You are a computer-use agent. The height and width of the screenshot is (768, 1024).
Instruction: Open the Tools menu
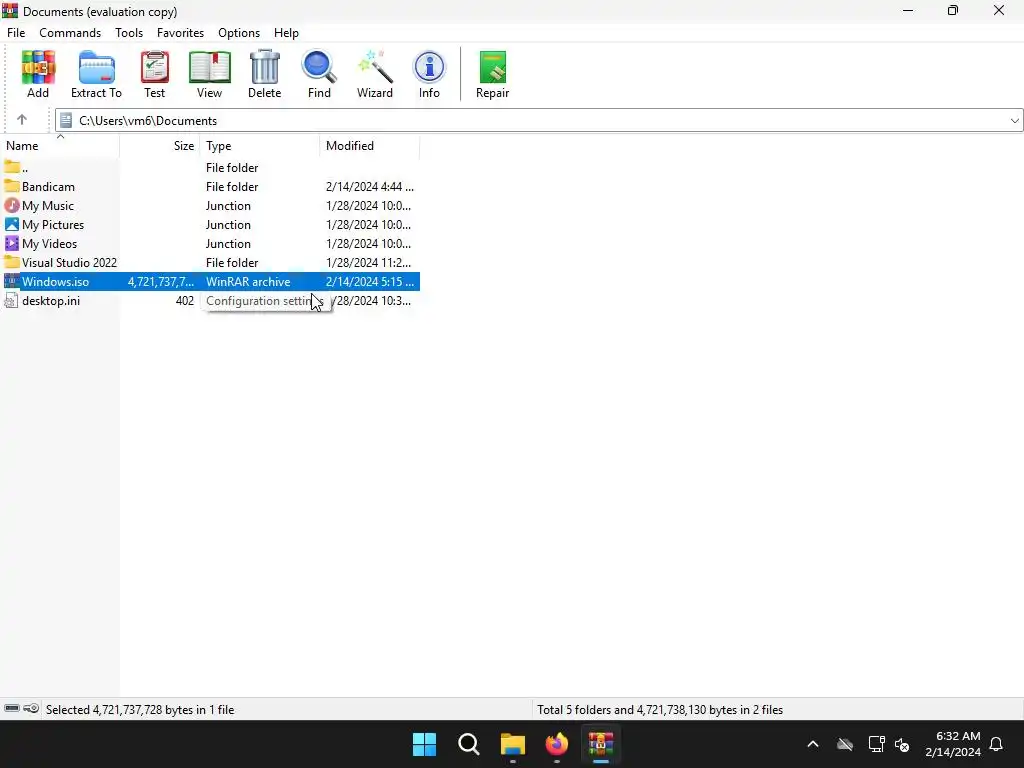pyautogui.click(x=129, y=33)
